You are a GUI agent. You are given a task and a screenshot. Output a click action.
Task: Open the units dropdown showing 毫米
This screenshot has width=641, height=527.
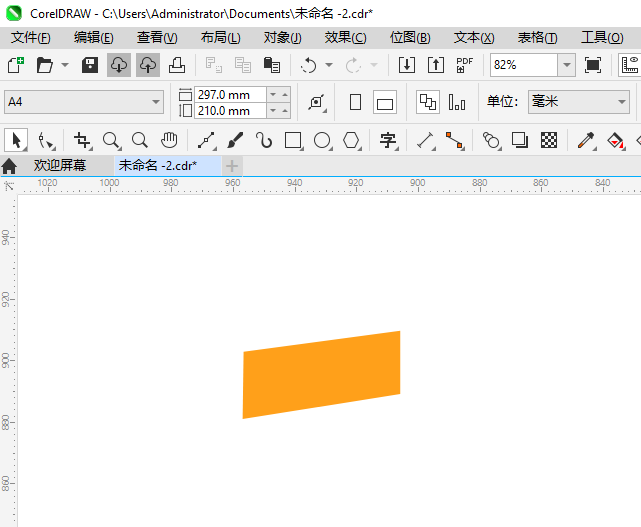click(x=578, y=102)
